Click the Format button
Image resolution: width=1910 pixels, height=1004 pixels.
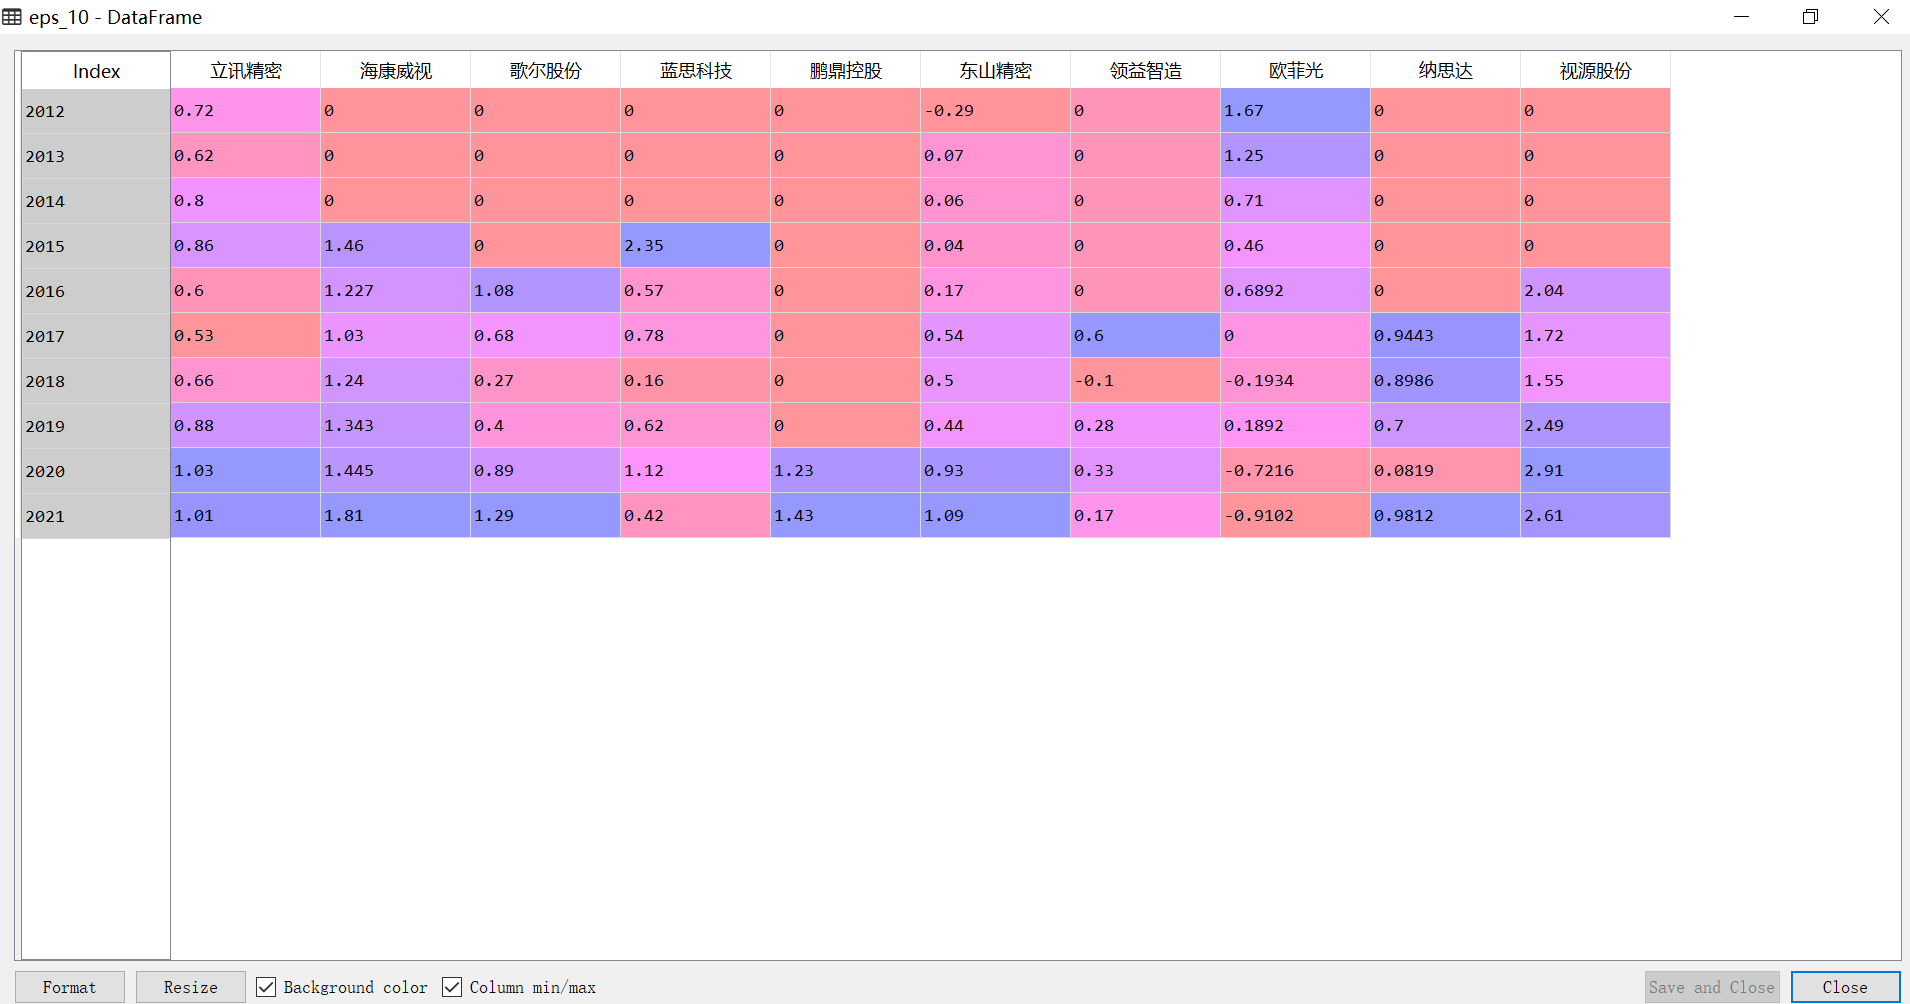coord(69,987)
